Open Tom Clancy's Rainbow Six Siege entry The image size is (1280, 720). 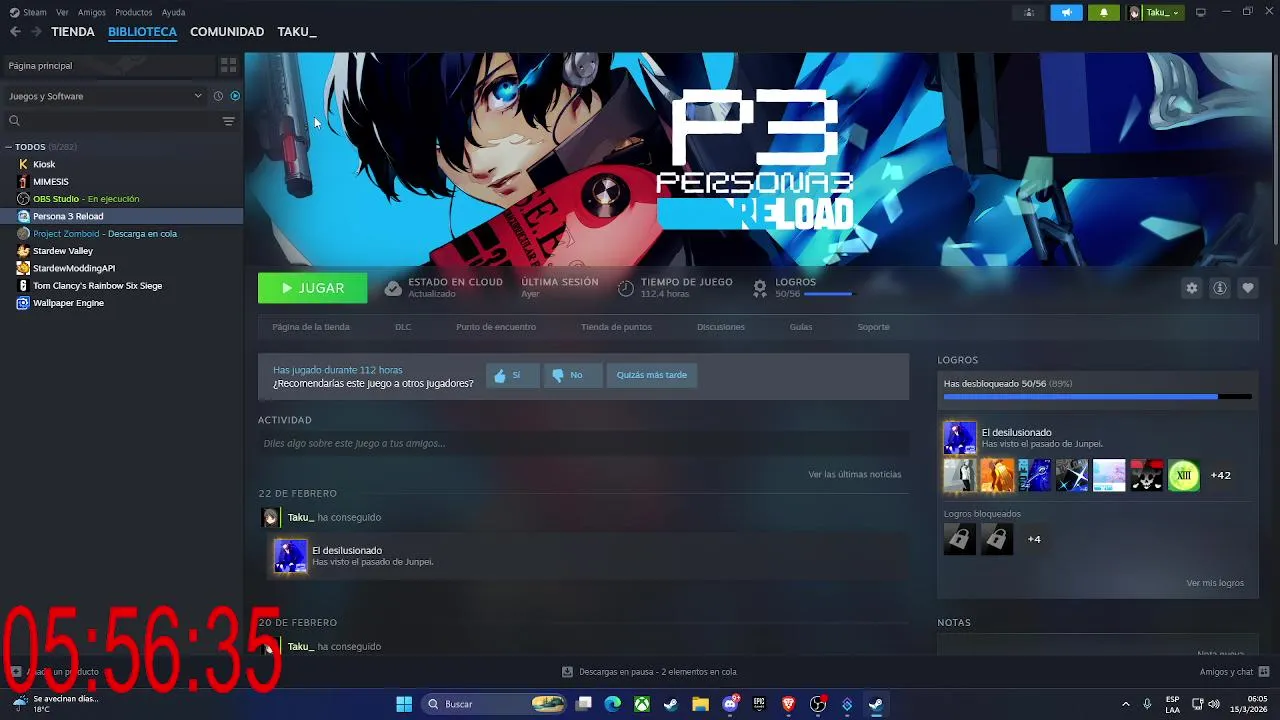pos(97,286)
